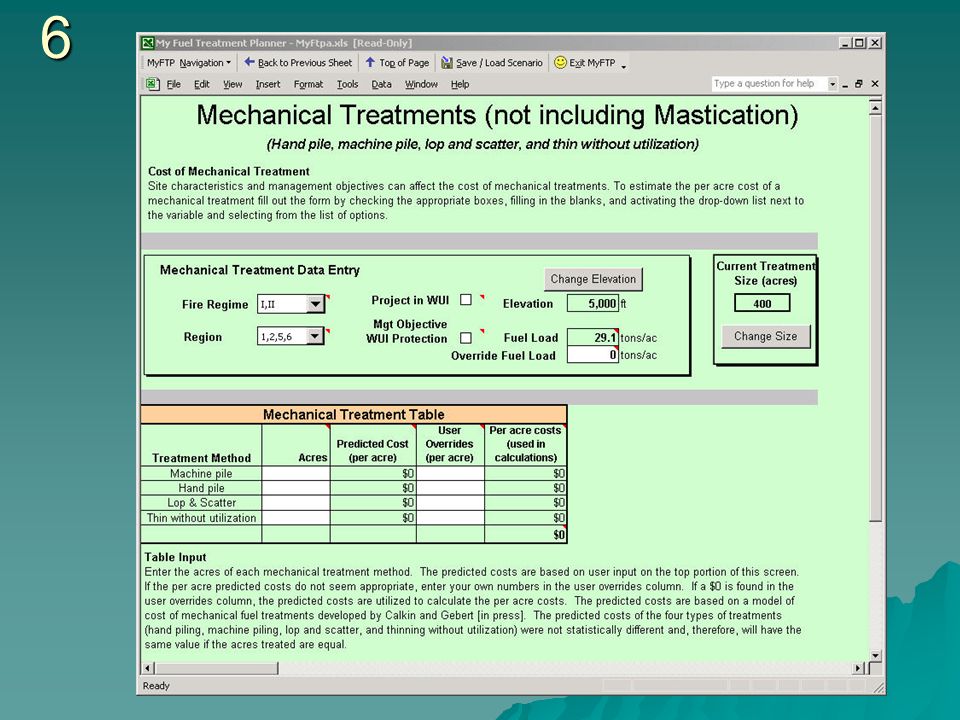Open the Edit menu
The image size is (960, 720).
pos(201,84)
